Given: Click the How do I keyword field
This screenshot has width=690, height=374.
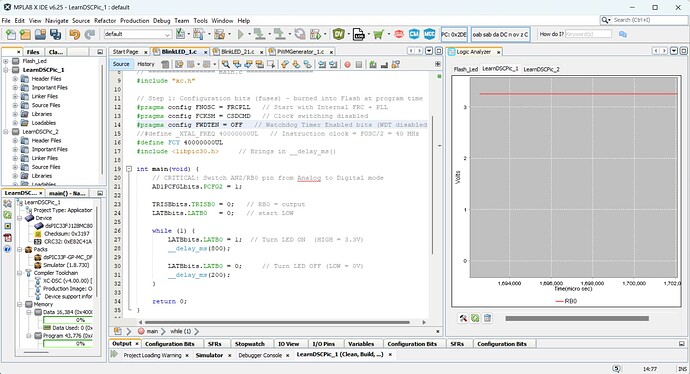Looking at the screenshot, I should 588,34.
